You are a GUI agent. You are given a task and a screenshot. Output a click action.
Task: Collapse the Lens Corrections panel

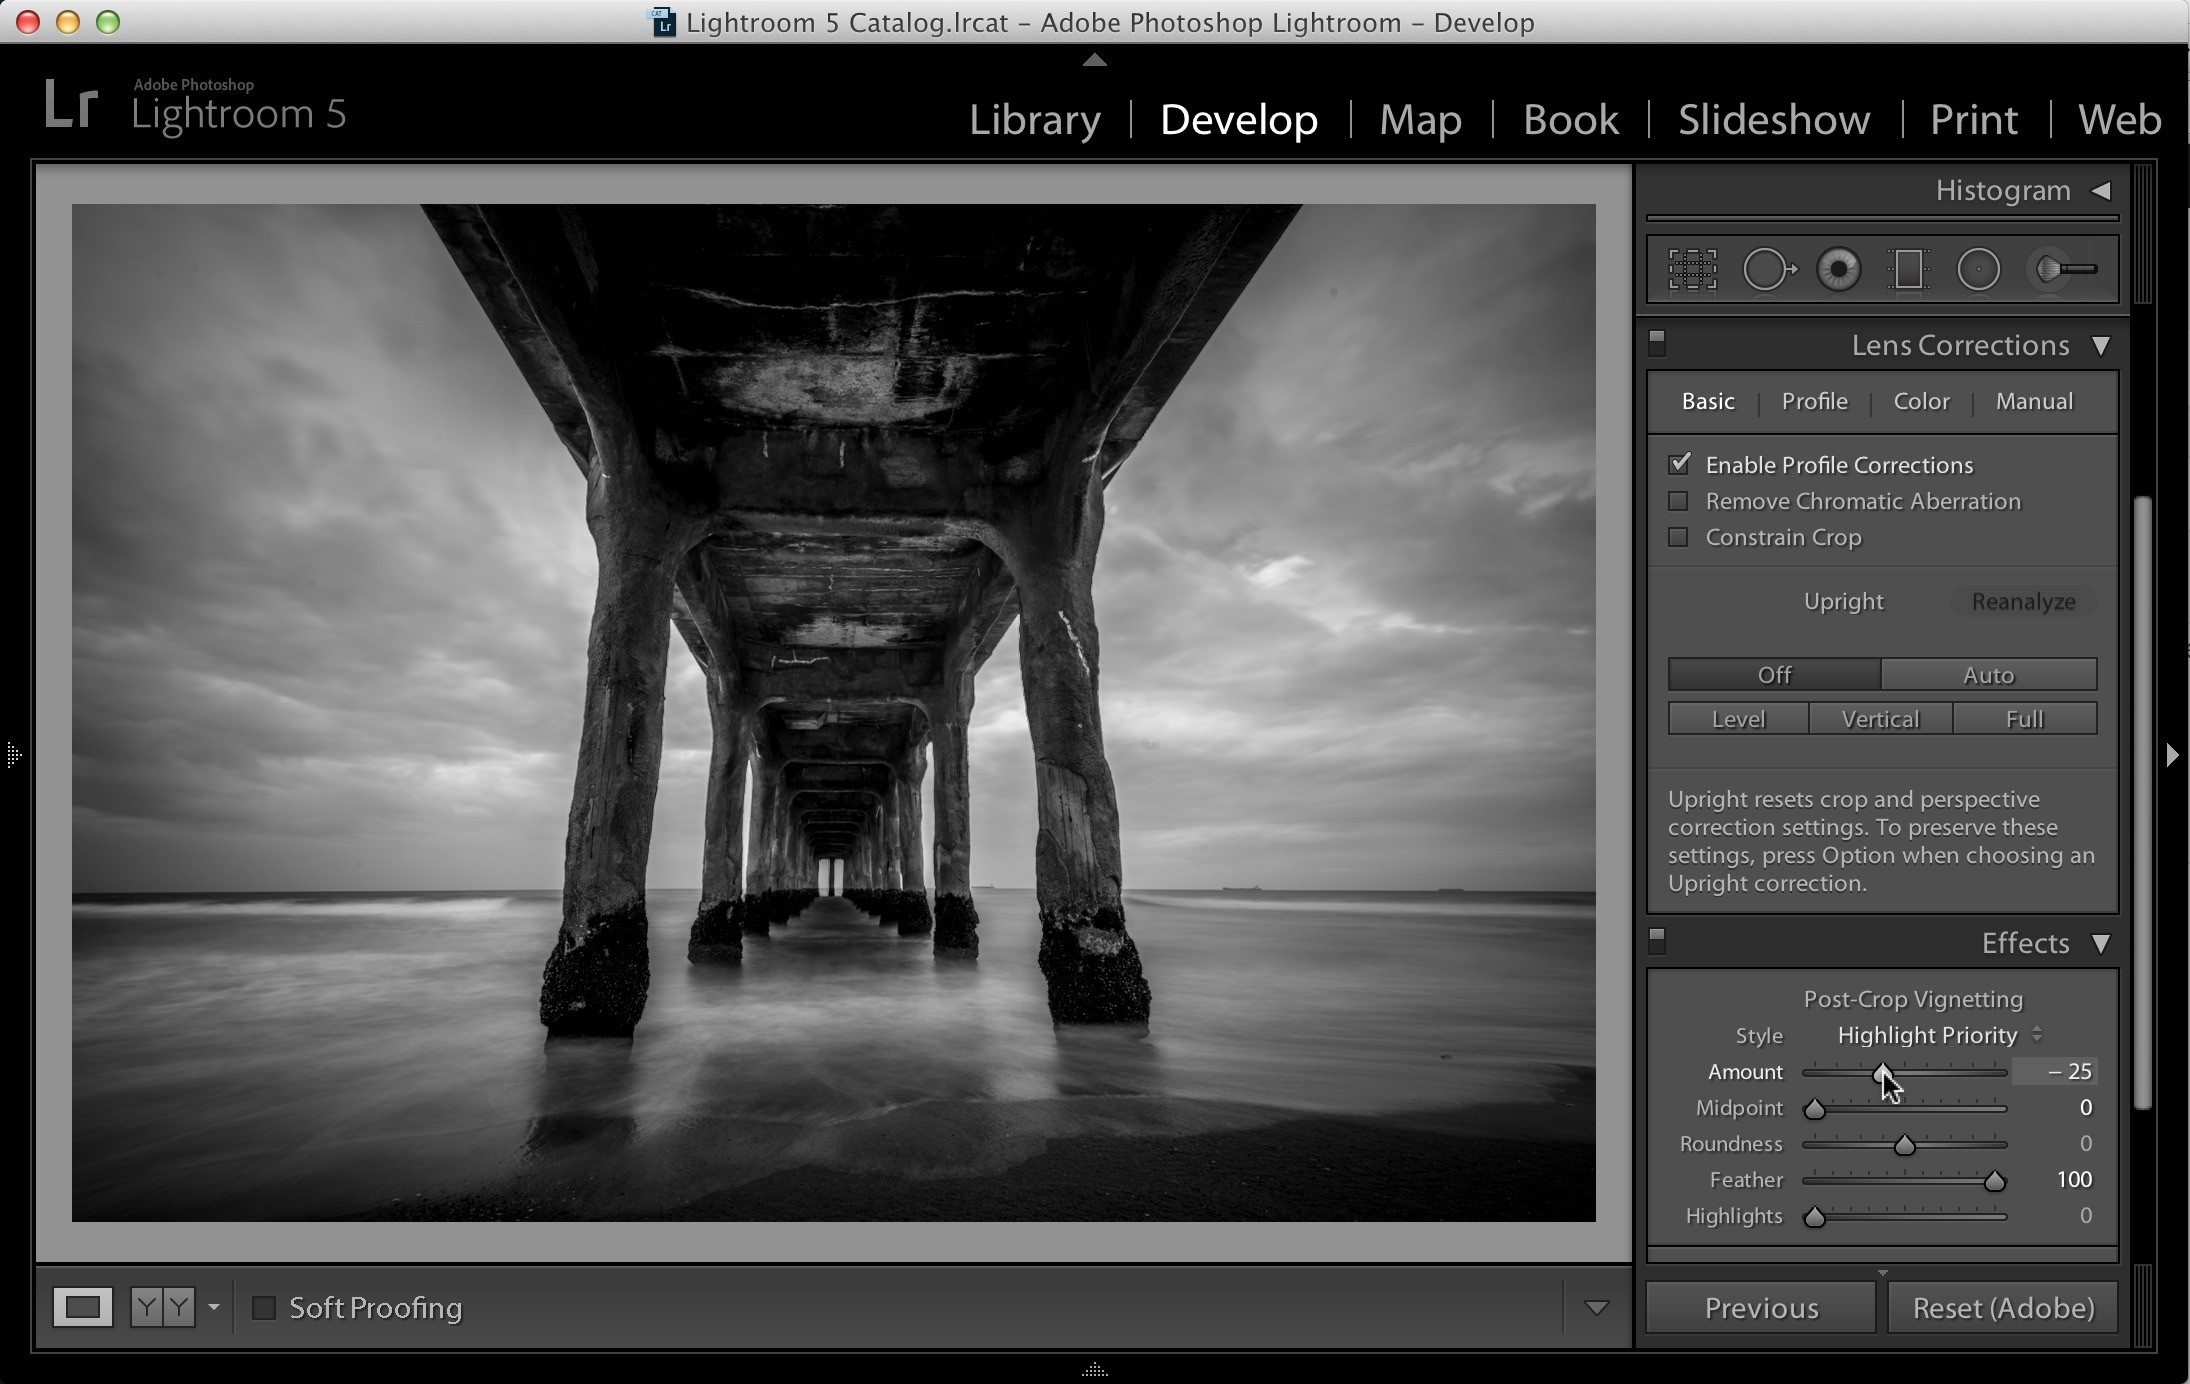point(2101,346)
